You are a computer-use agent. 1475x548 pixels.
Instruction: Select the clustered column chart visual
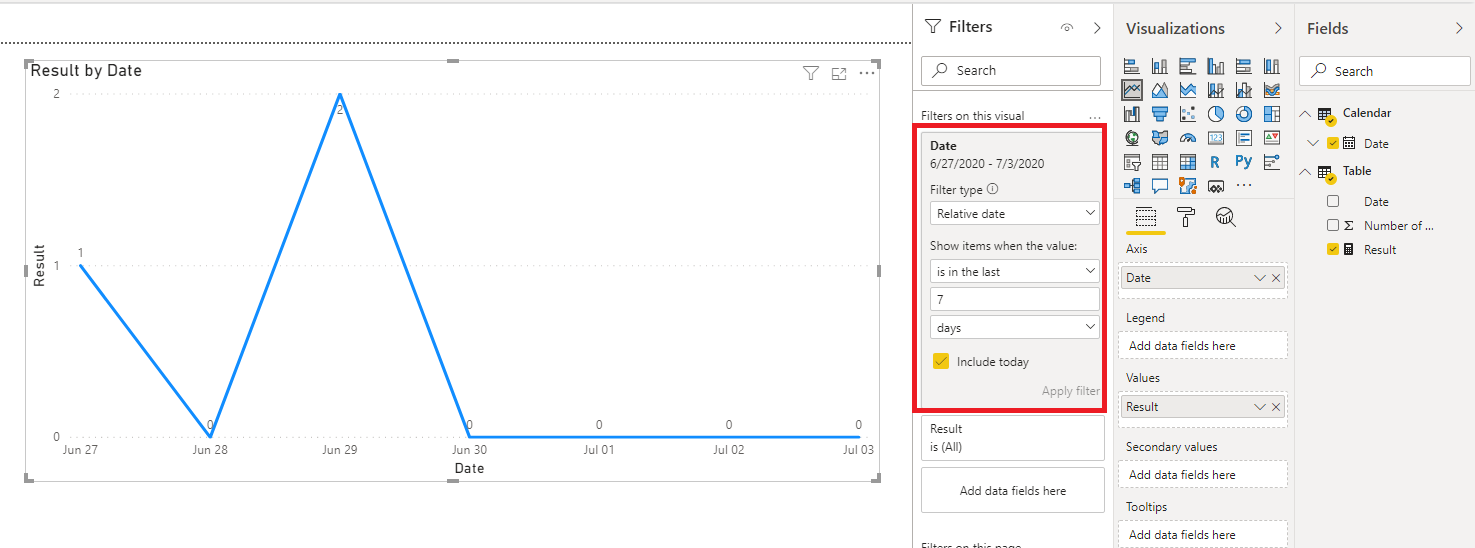[x=1216, y=66]
